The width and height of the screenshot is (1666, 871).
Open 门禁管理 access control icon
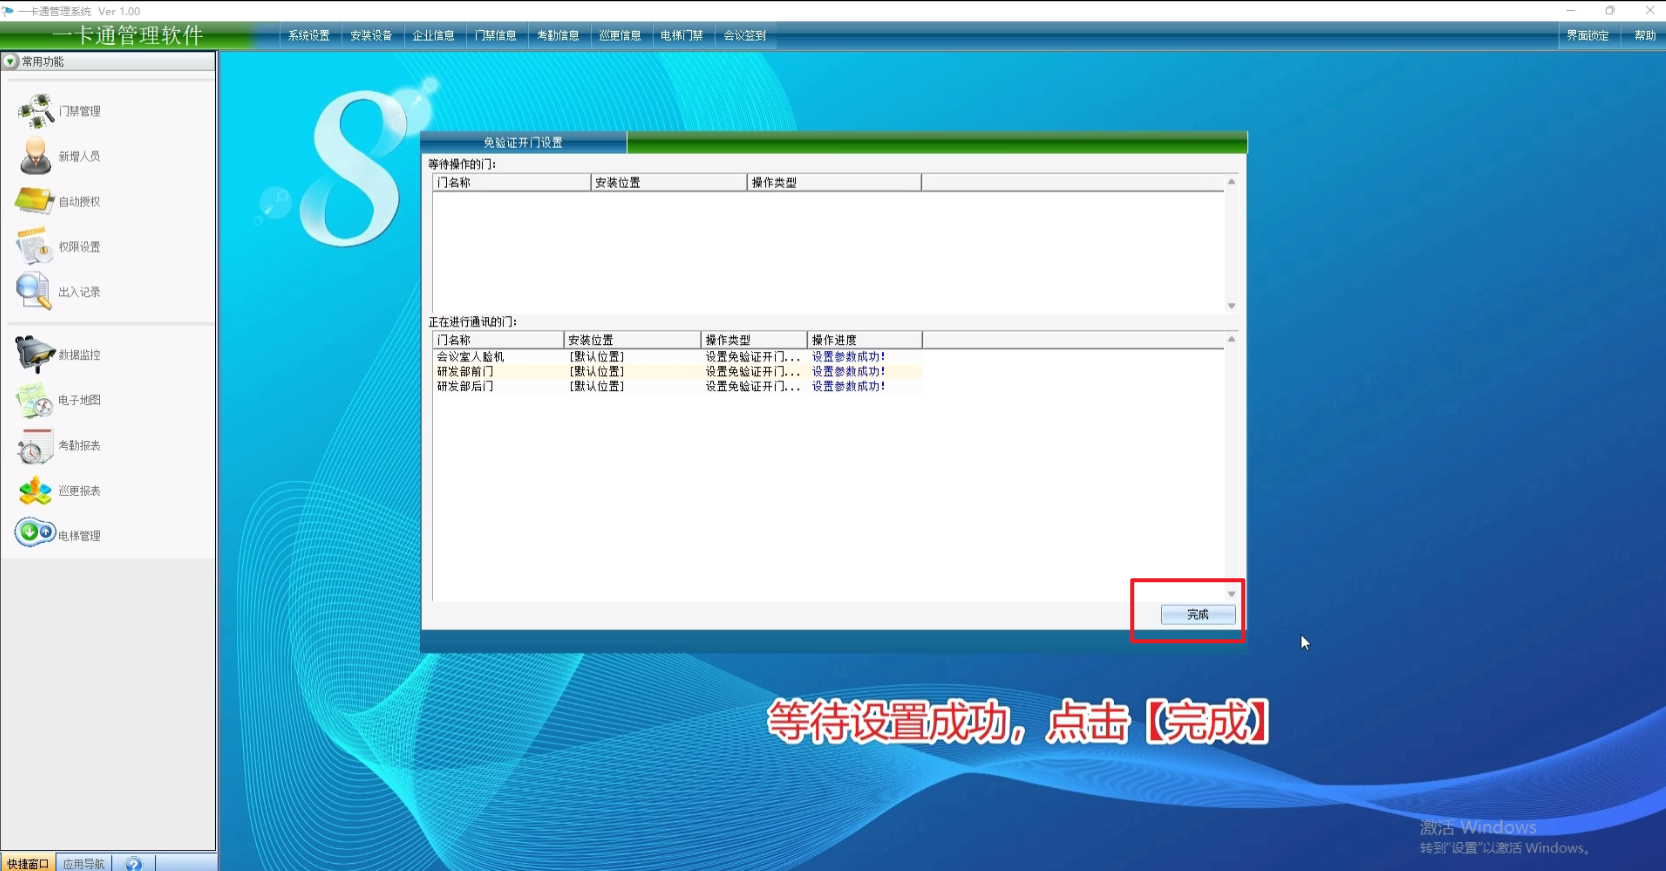point(36,111)
